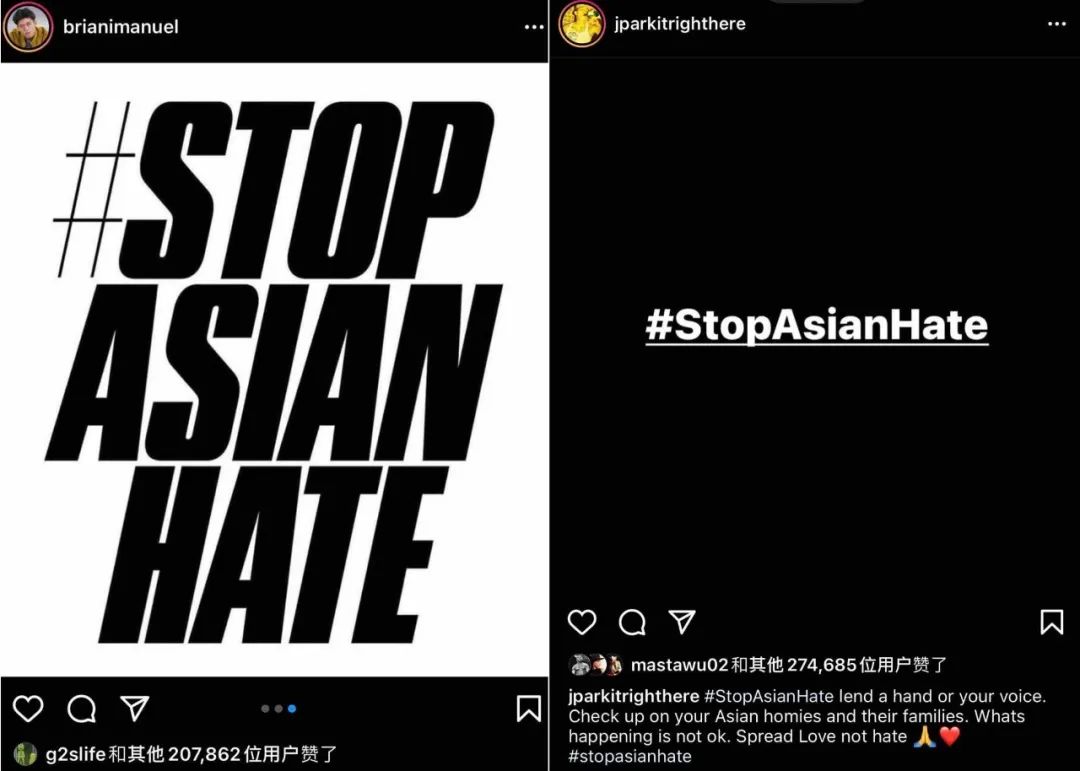
Task: Open jparkitrighthere's profile avatar
Action: 581,24
